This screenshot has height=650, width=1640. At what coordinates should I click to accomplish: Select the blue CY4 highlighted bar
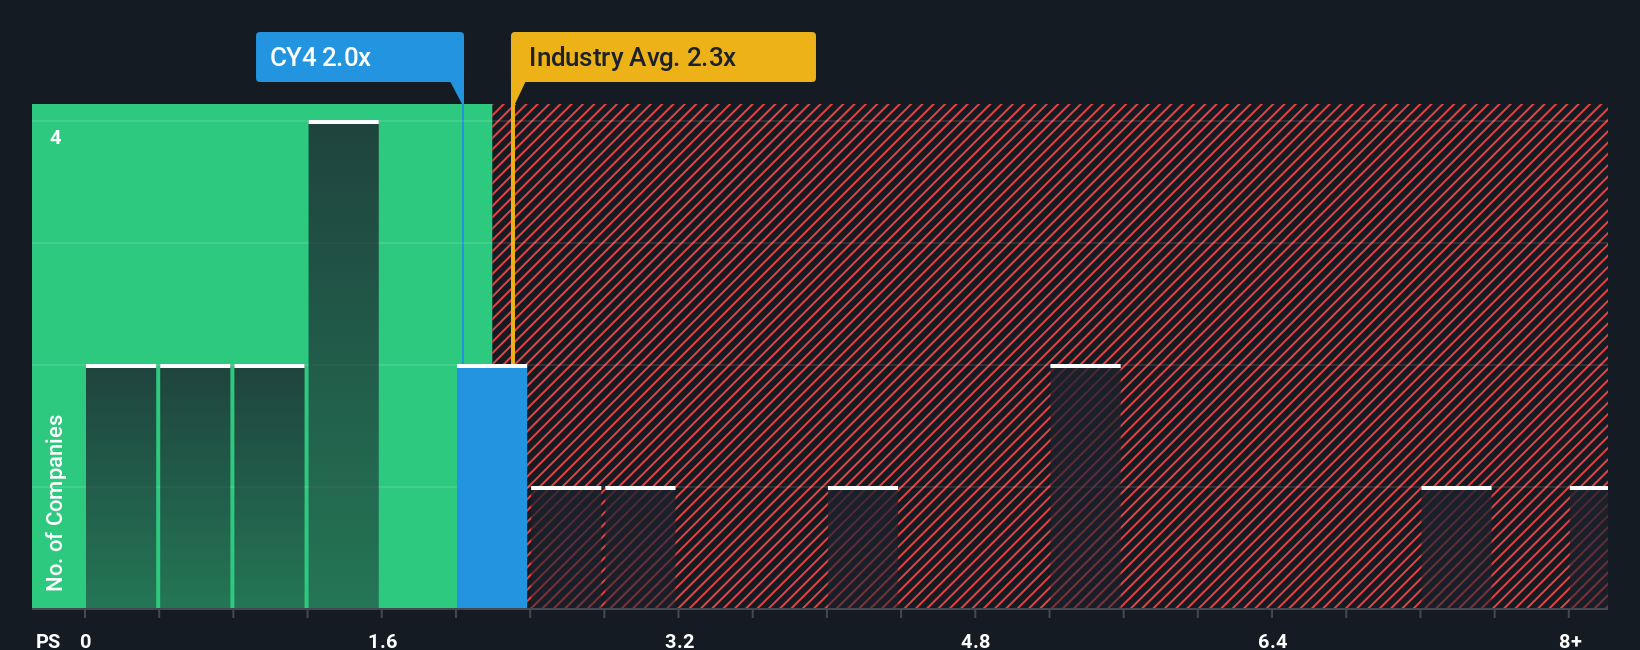pos(492,486)
